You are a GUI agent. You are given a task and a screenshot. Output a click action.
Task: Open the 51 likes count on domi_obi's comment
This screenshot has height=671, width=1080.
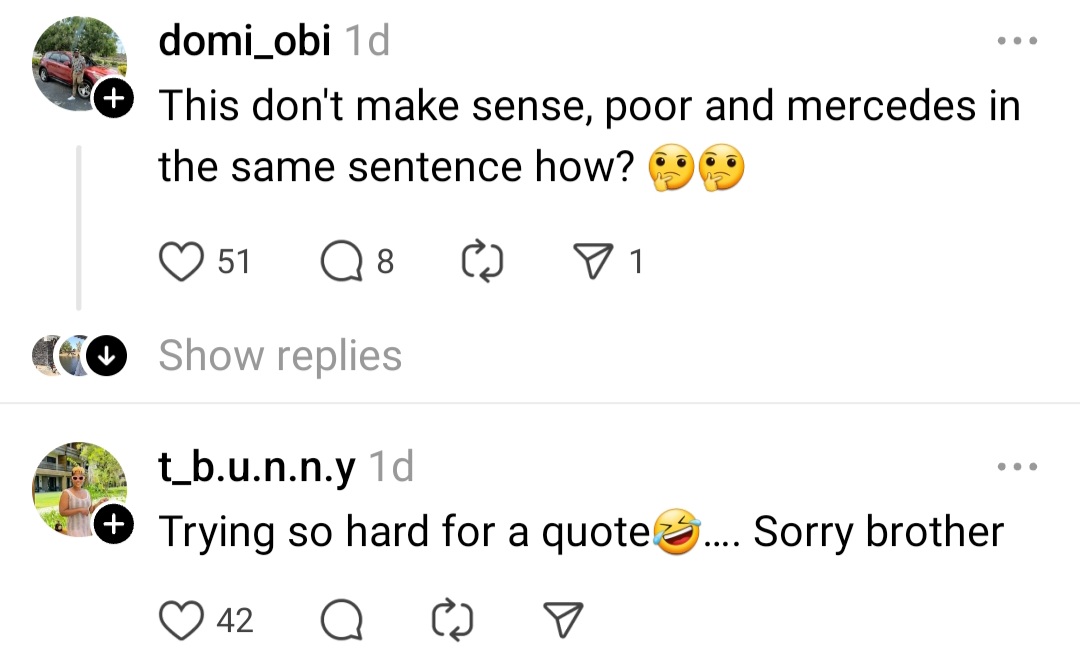pyautogui.click(x=234, y=262)
